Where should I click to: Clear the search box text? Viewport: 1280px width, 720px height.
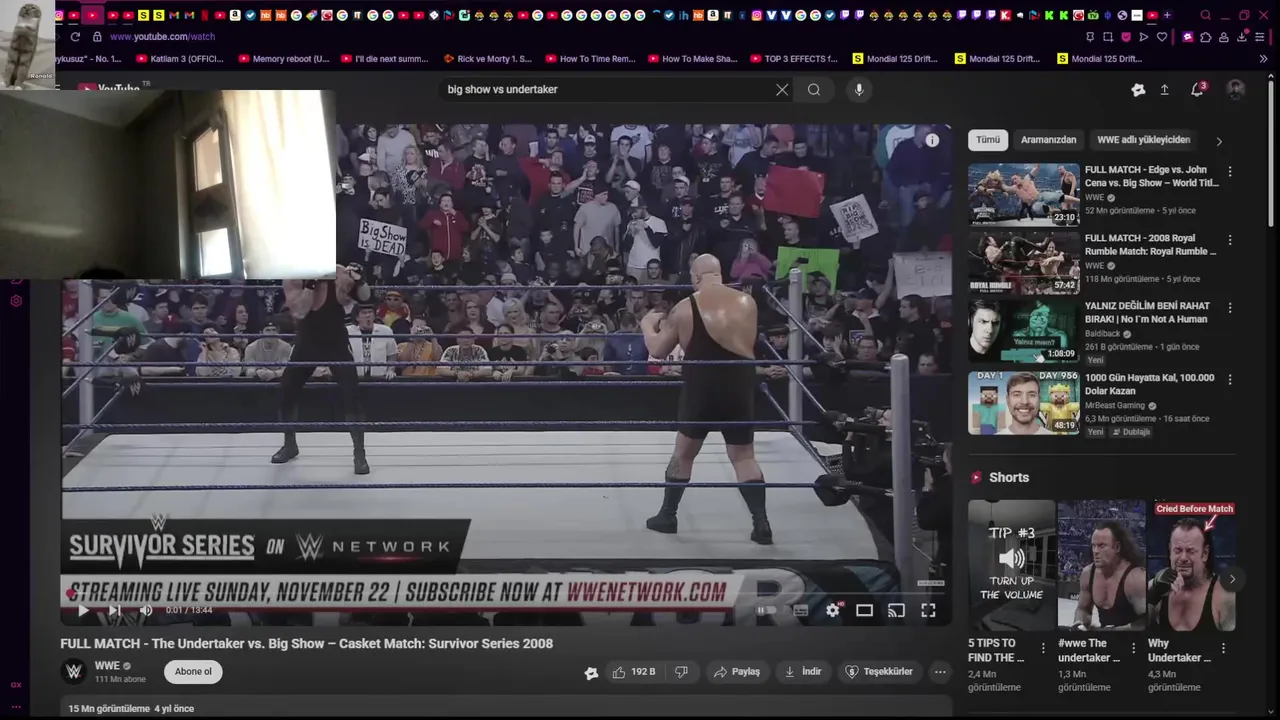pos(782,89)
